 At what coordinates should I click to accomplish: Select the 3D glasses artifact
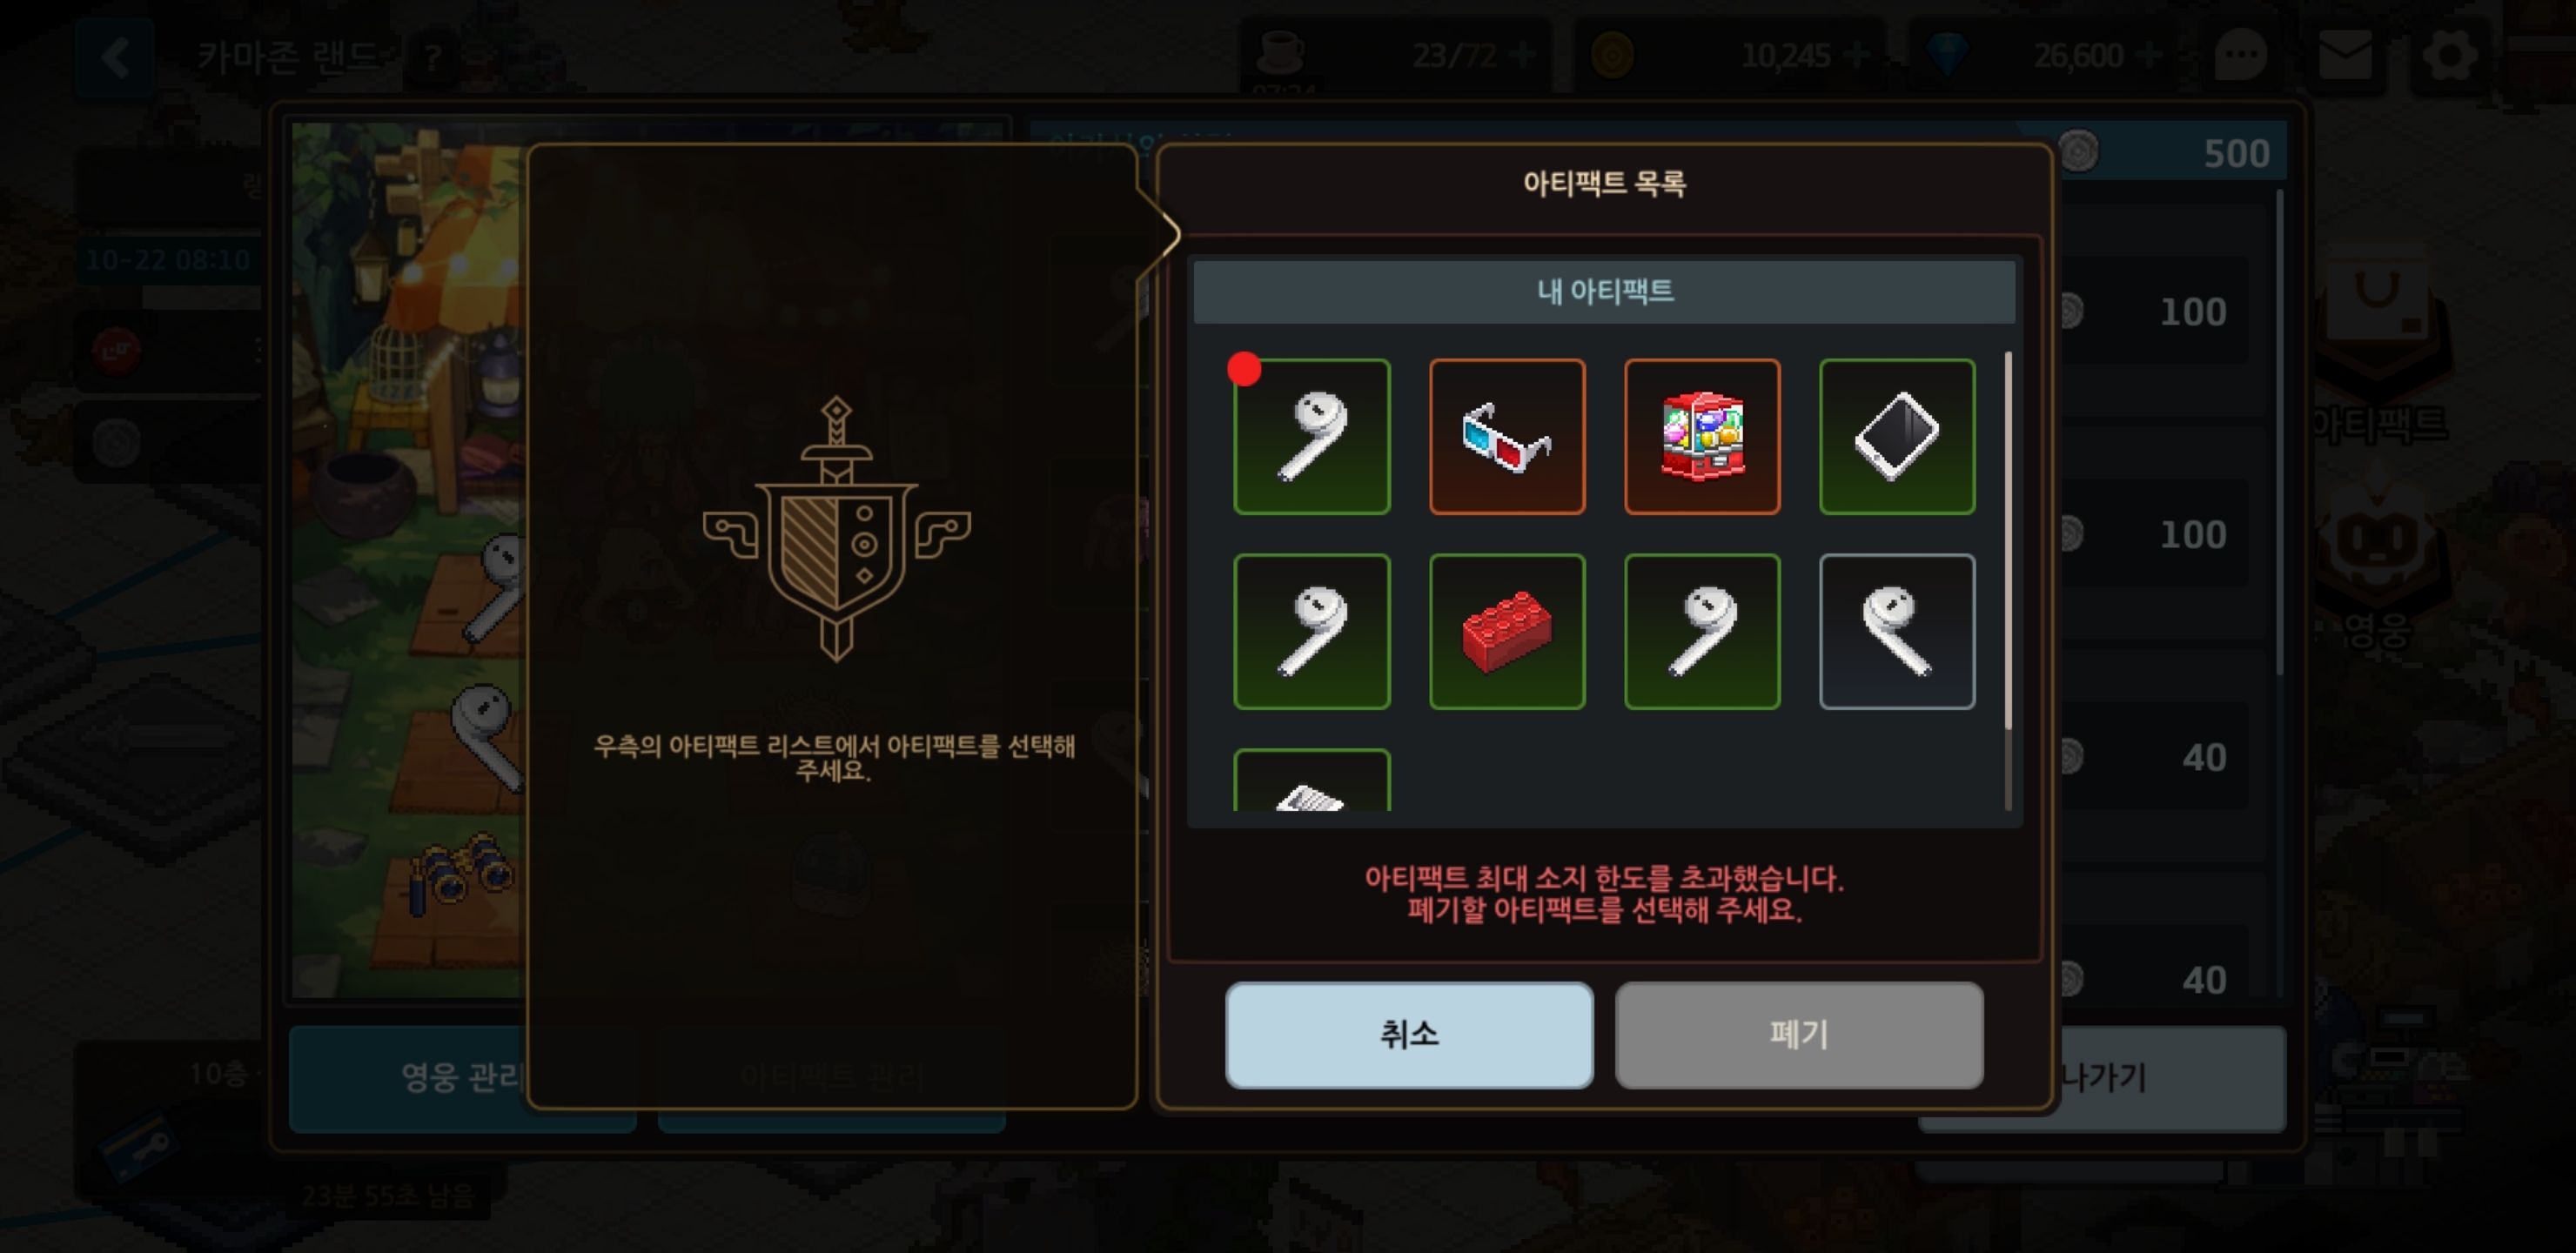tap(1507, 437)
